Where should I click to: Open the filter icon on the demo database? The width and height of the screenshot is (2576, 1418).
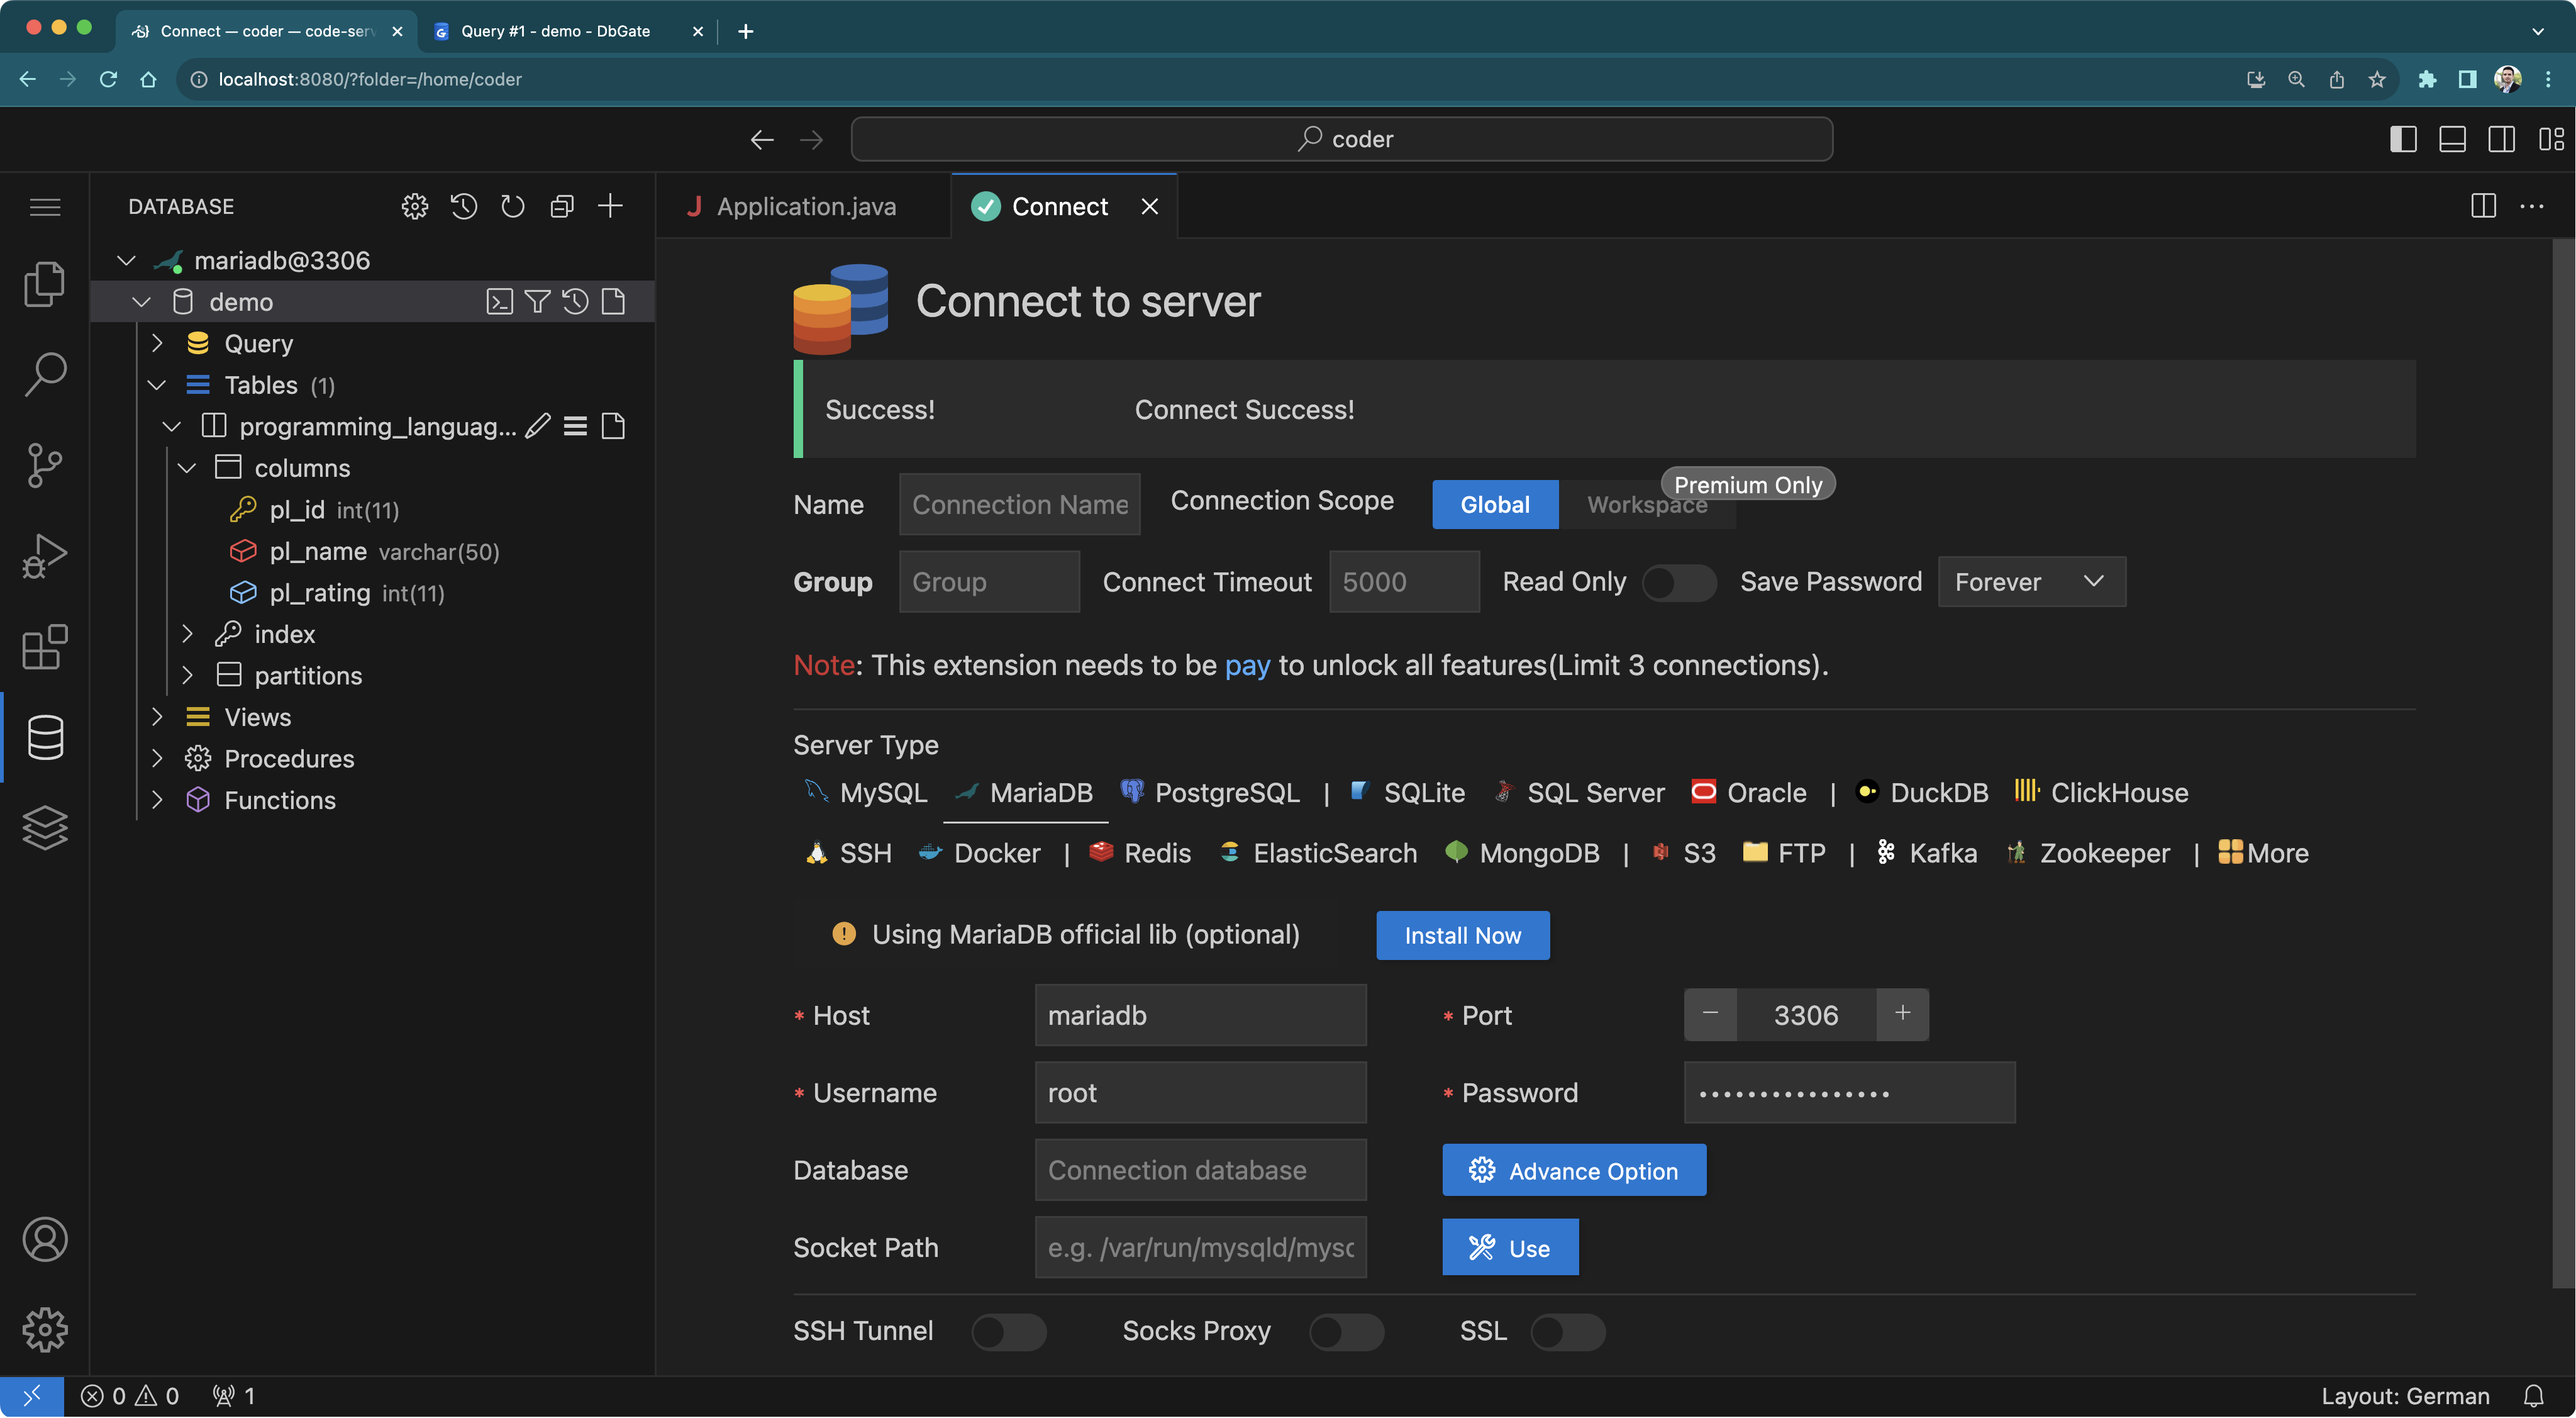coord(537,301)
